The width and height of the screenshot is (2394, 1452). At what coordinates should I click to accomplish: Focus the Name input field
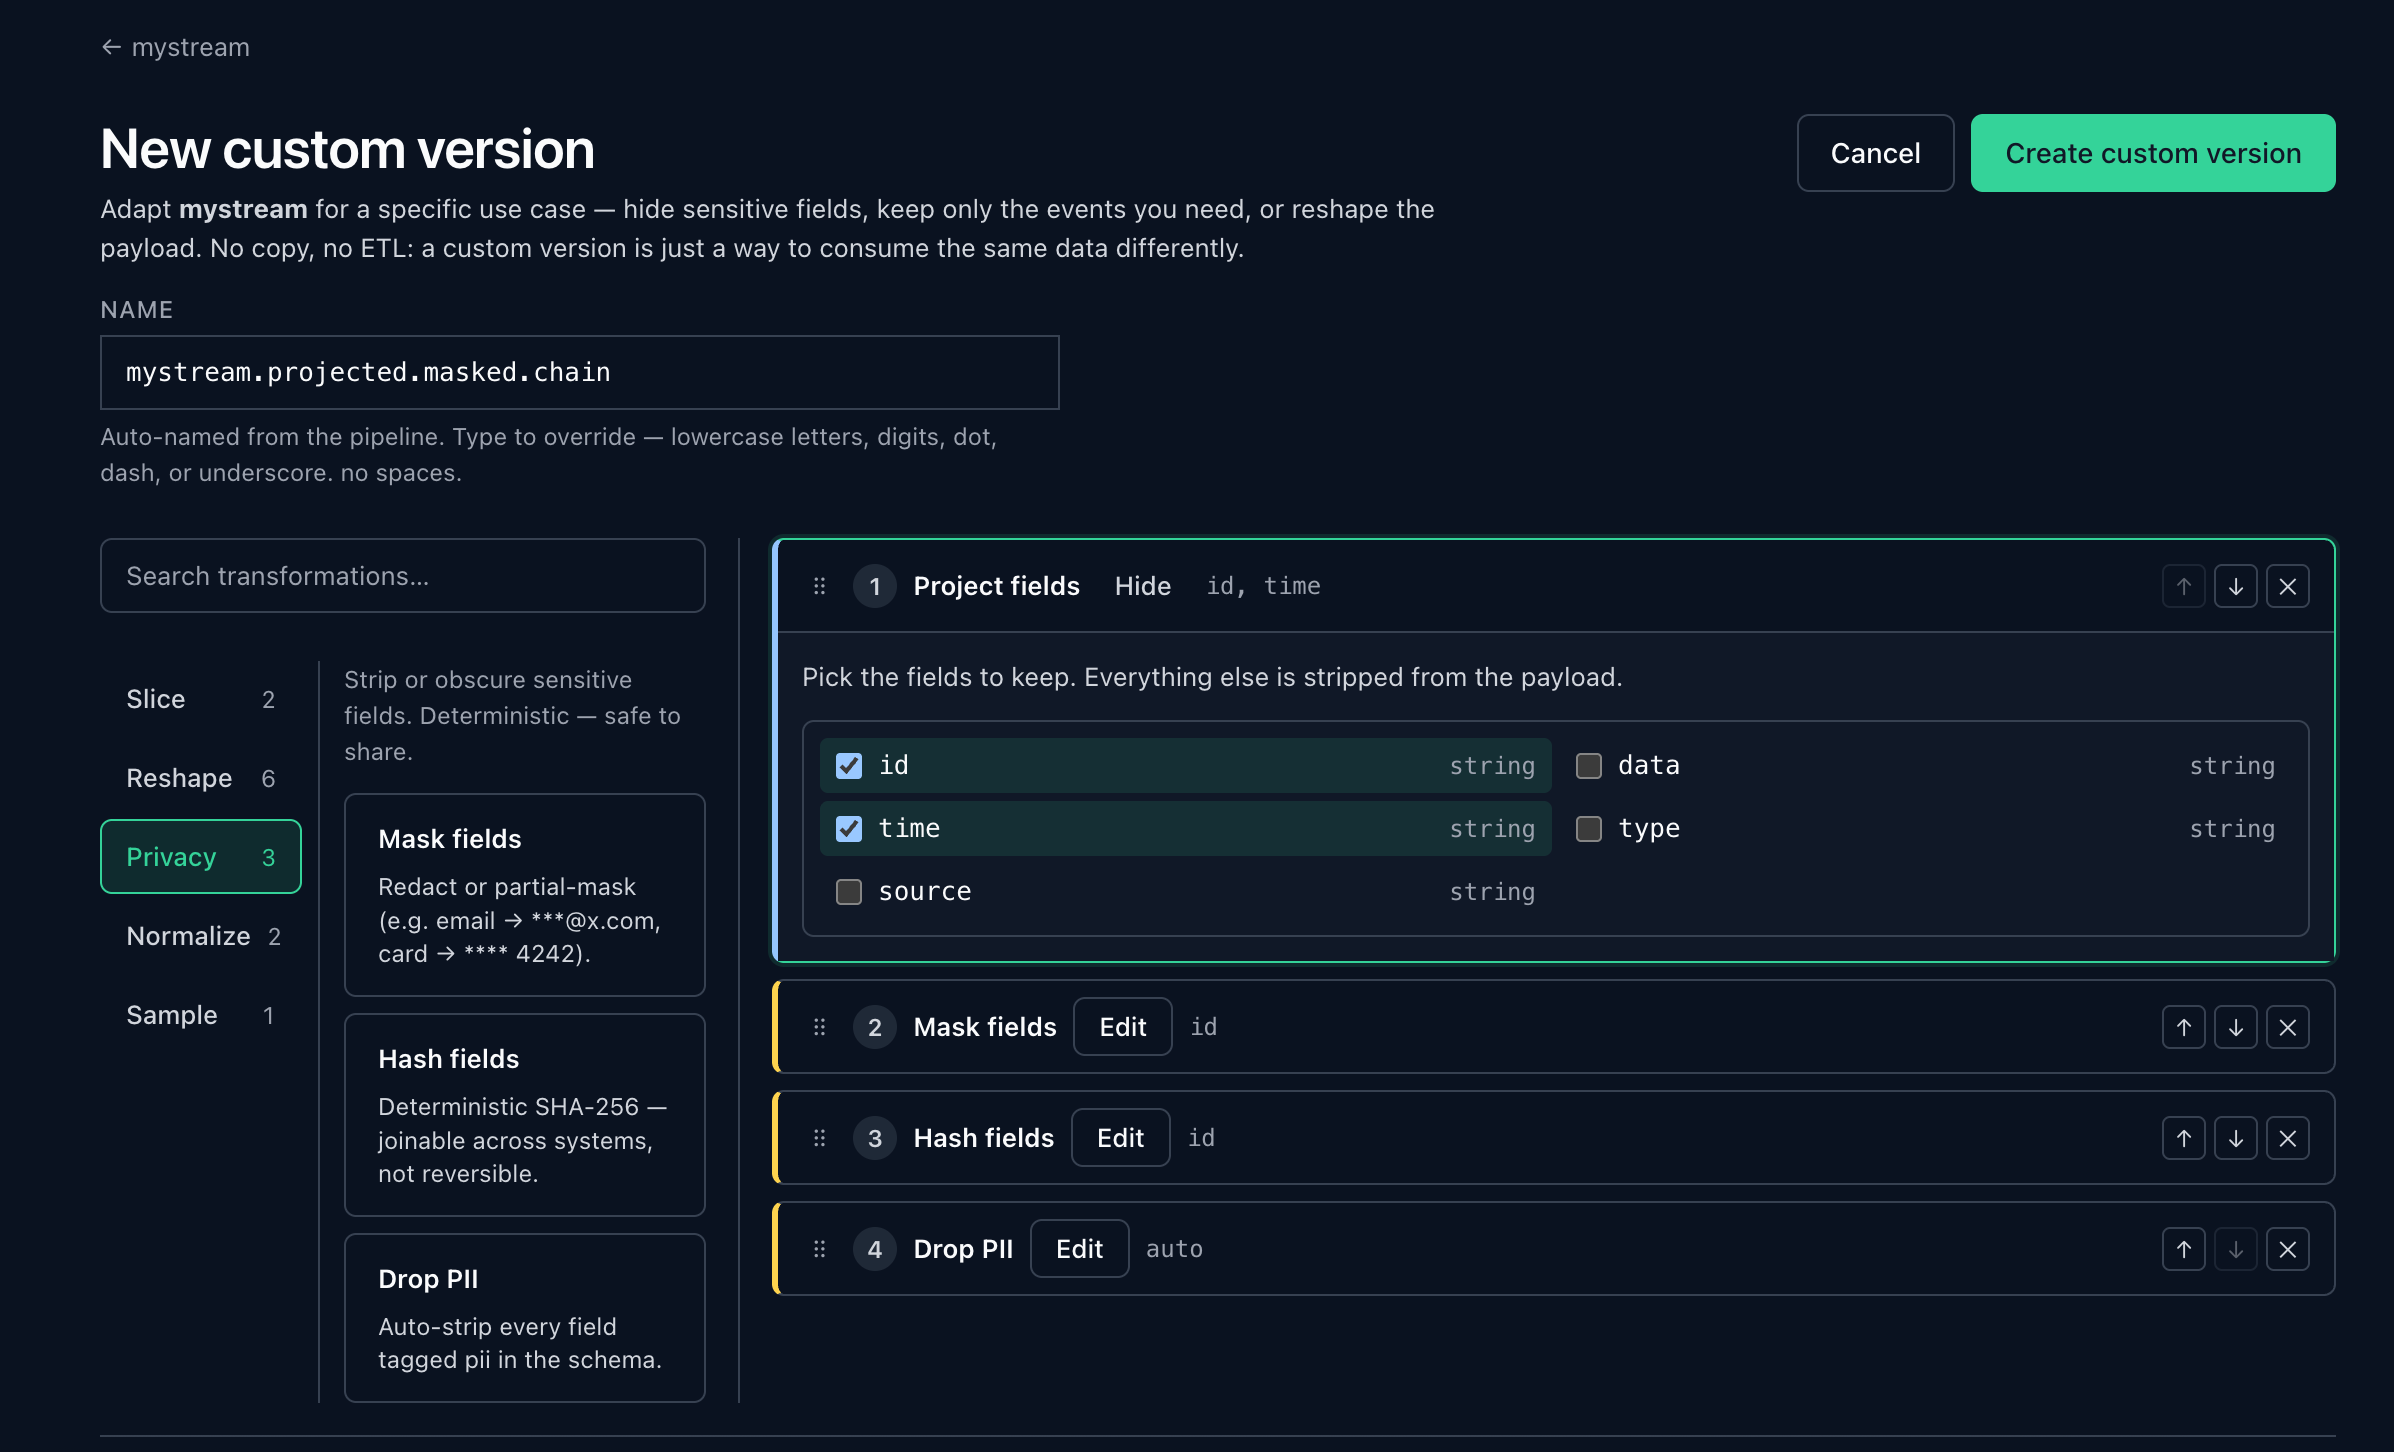point(580,372)
